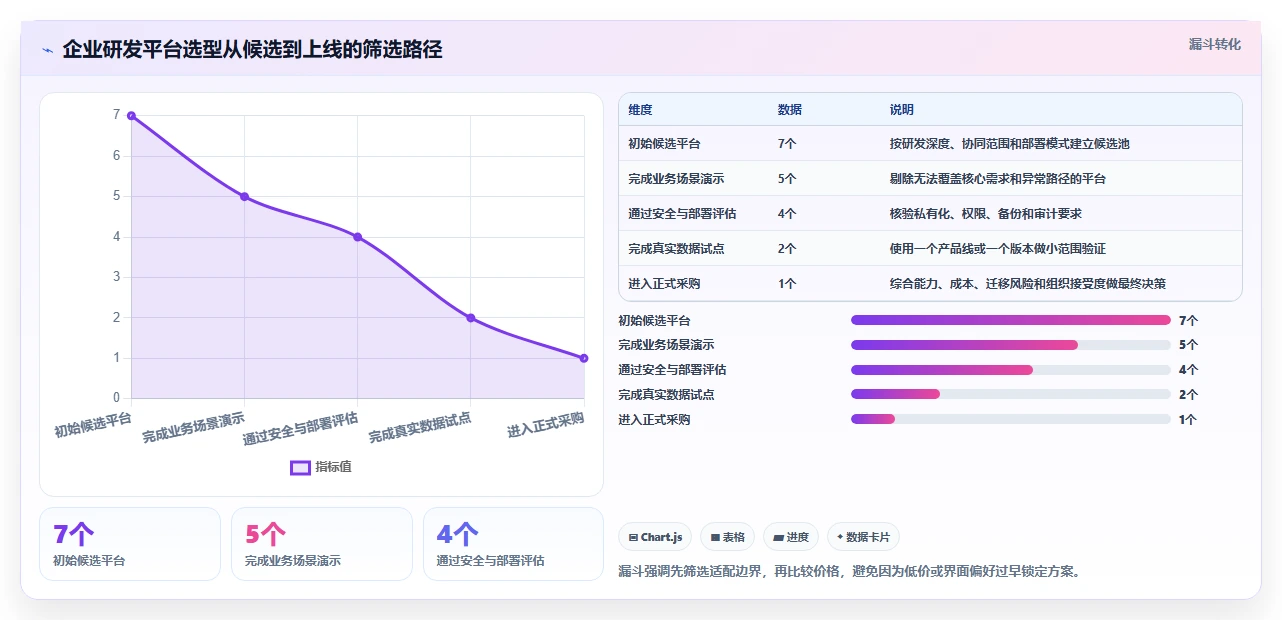Click table cell 初始候选平台

coord(664,144)
